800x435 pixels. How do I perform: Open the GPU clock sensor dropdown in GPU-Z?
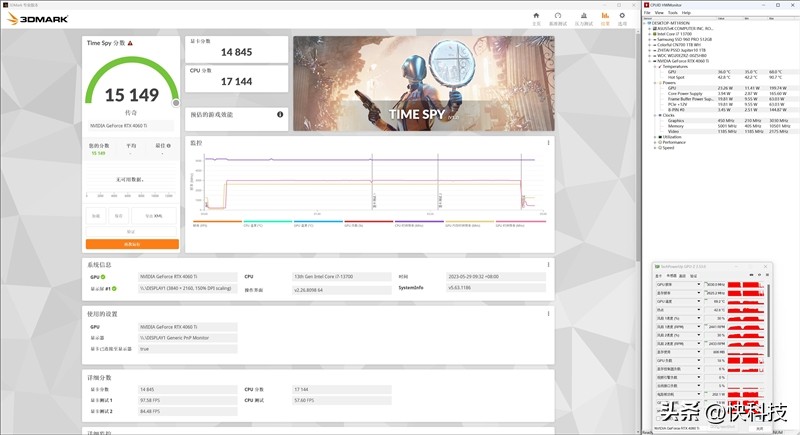pyautogui.click(x=699, y=284)
